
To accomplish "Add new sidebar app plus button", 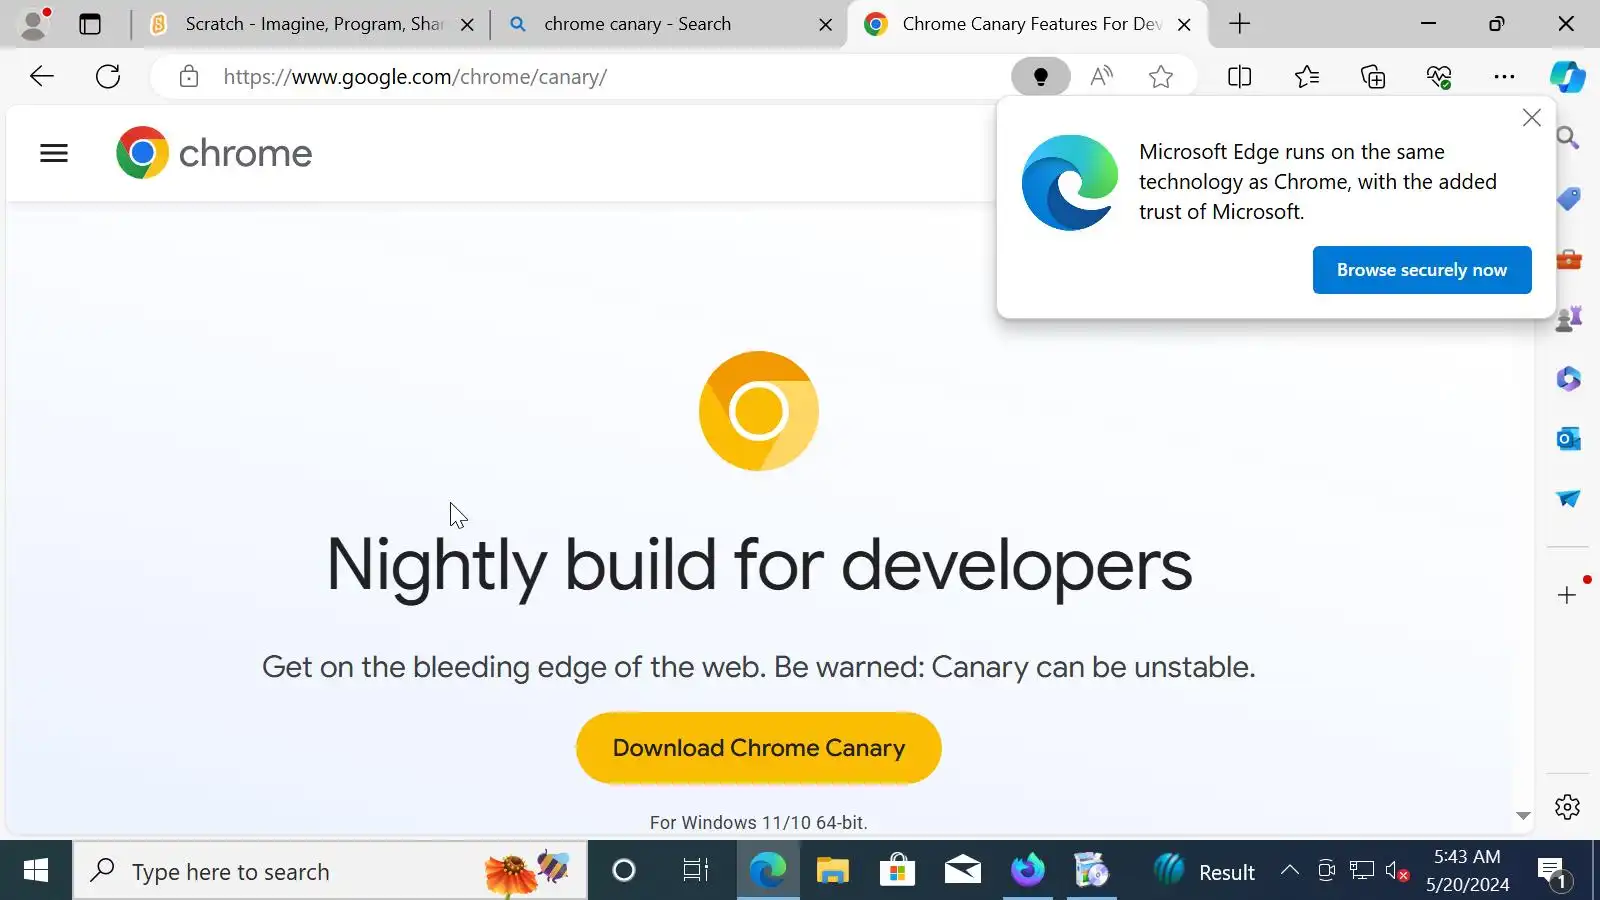I will click(x=1567, y=595).
